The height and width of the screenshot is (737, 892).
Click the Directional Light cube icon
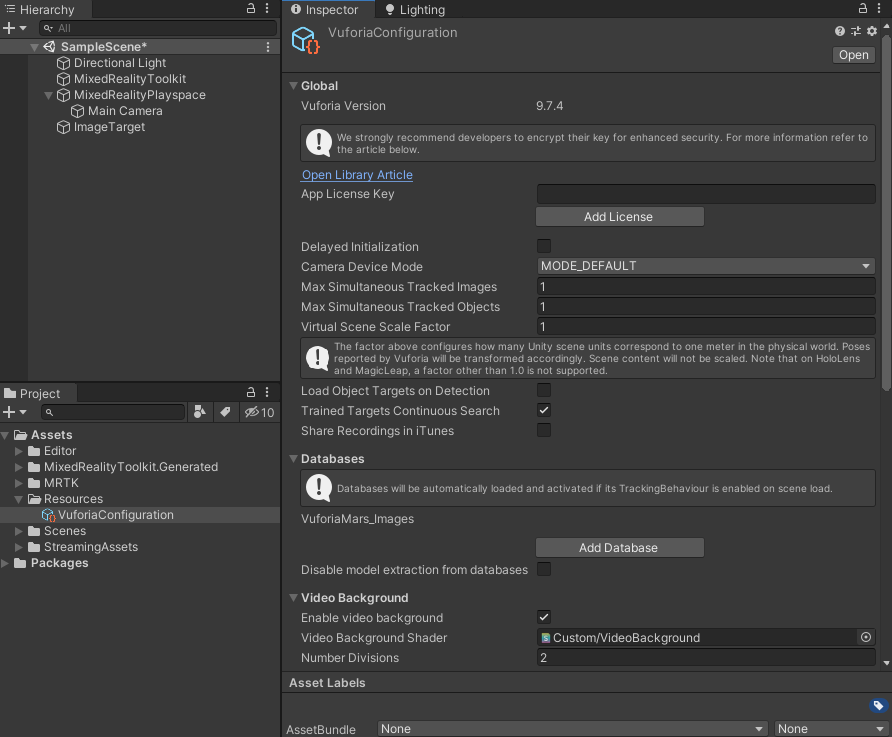coord(63,63)
